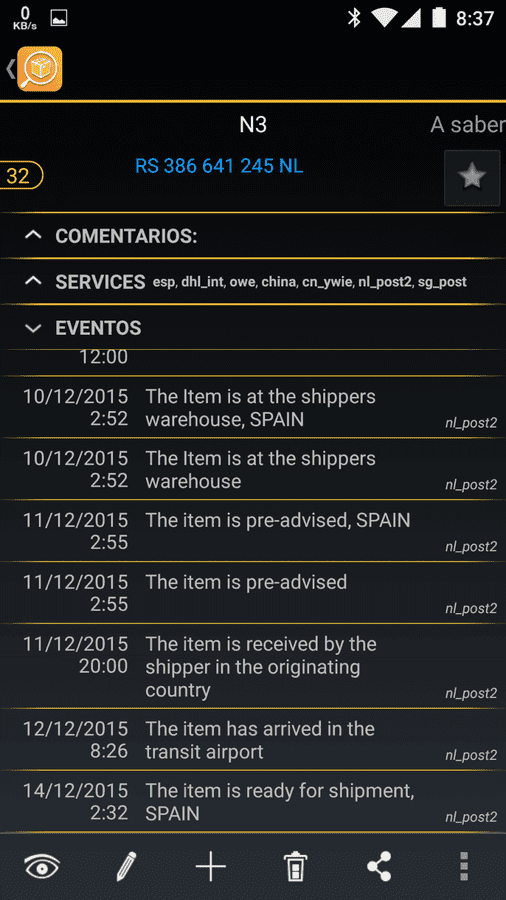This screenshot has width=506, height=900.
Task: Toggle the star favorite button
Action: coord(472,178)
